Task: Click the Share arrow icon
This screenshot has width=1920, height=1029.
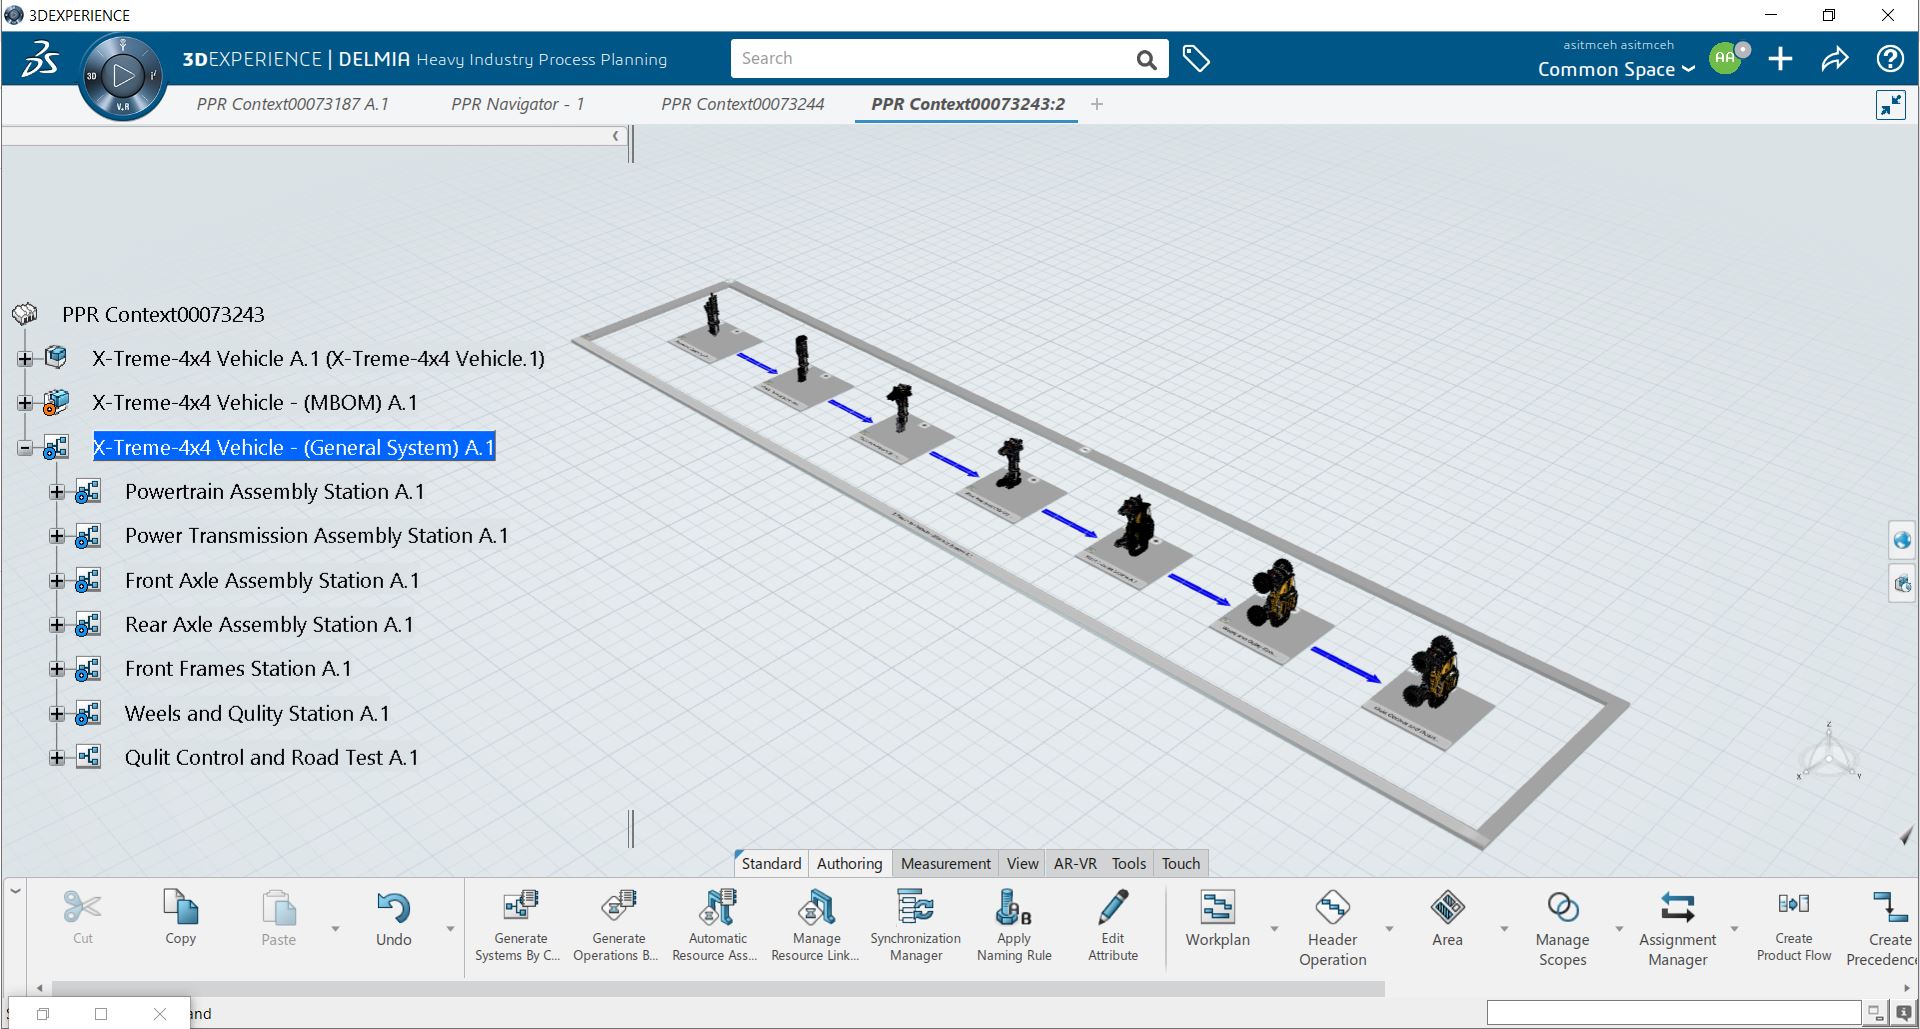Action: click(x=1835, y=59)
